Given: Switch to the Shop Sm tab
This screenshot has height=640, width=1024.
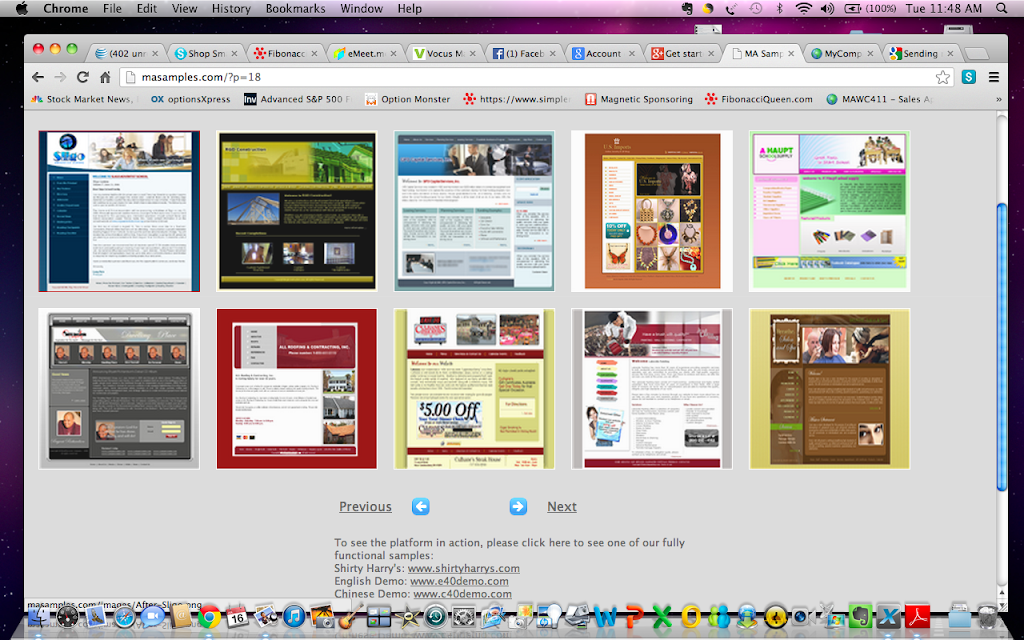Looking at the screenshot, I should [x=206, y=54].
